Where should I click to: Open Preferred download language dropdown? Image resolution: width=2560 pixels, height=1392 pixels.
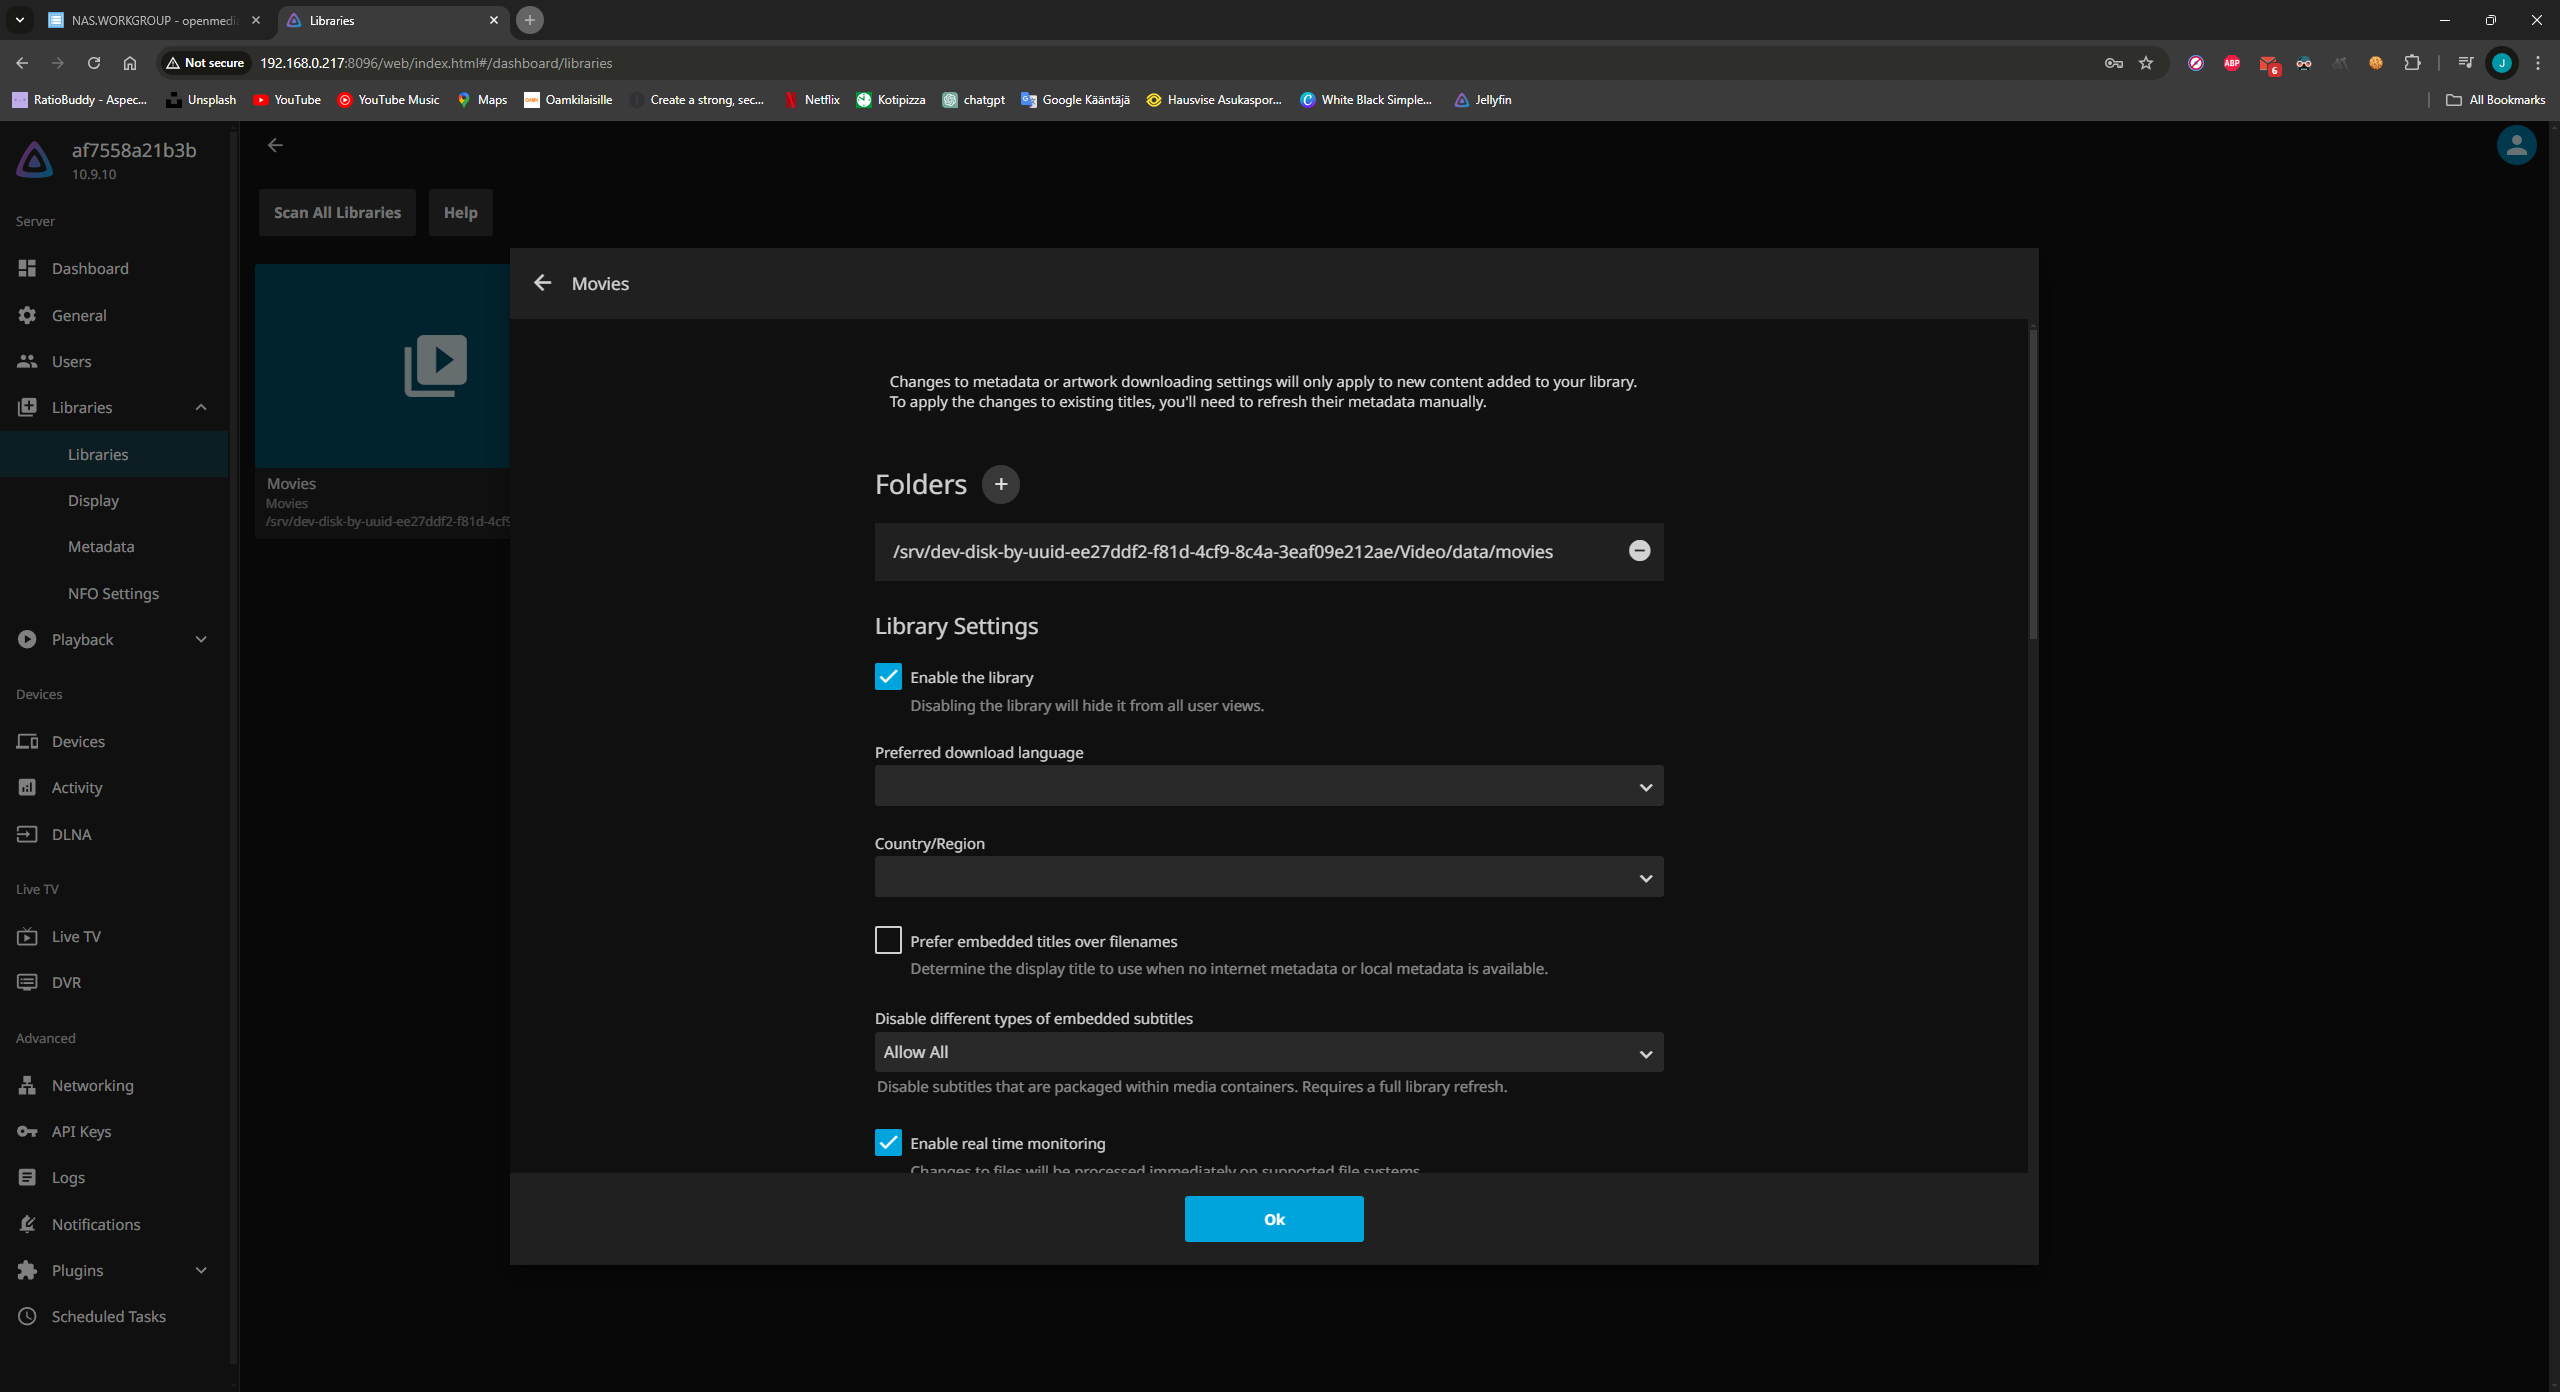pyautogui.click(x=1268, y=787)
